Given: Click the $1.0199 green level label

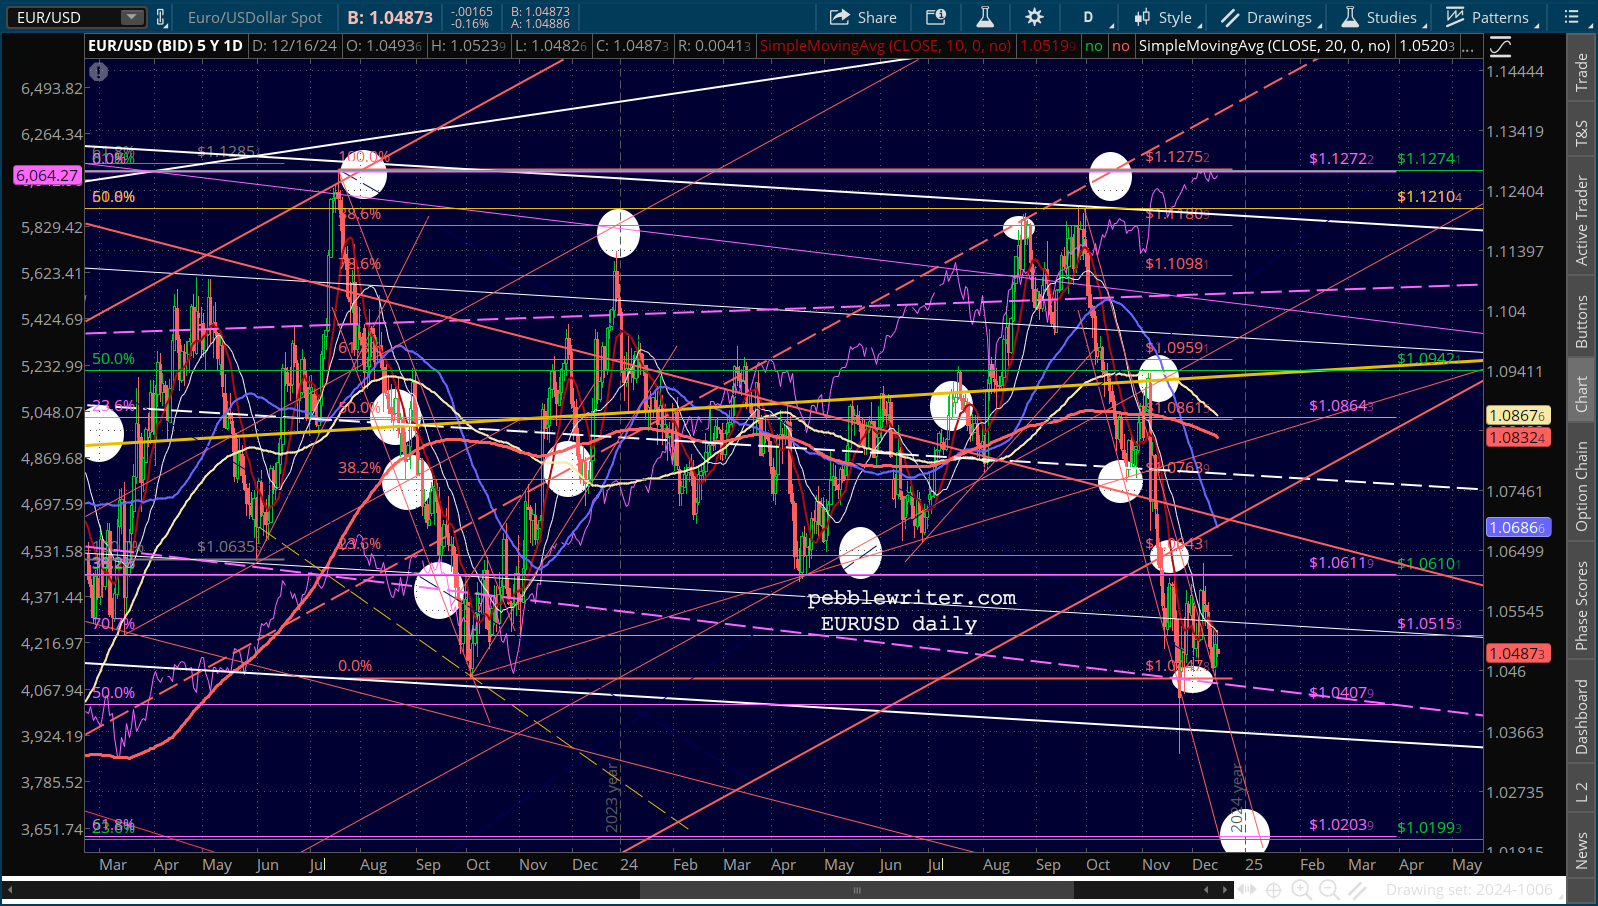Looking at the screenshot, I should (x=1429, y=828).
